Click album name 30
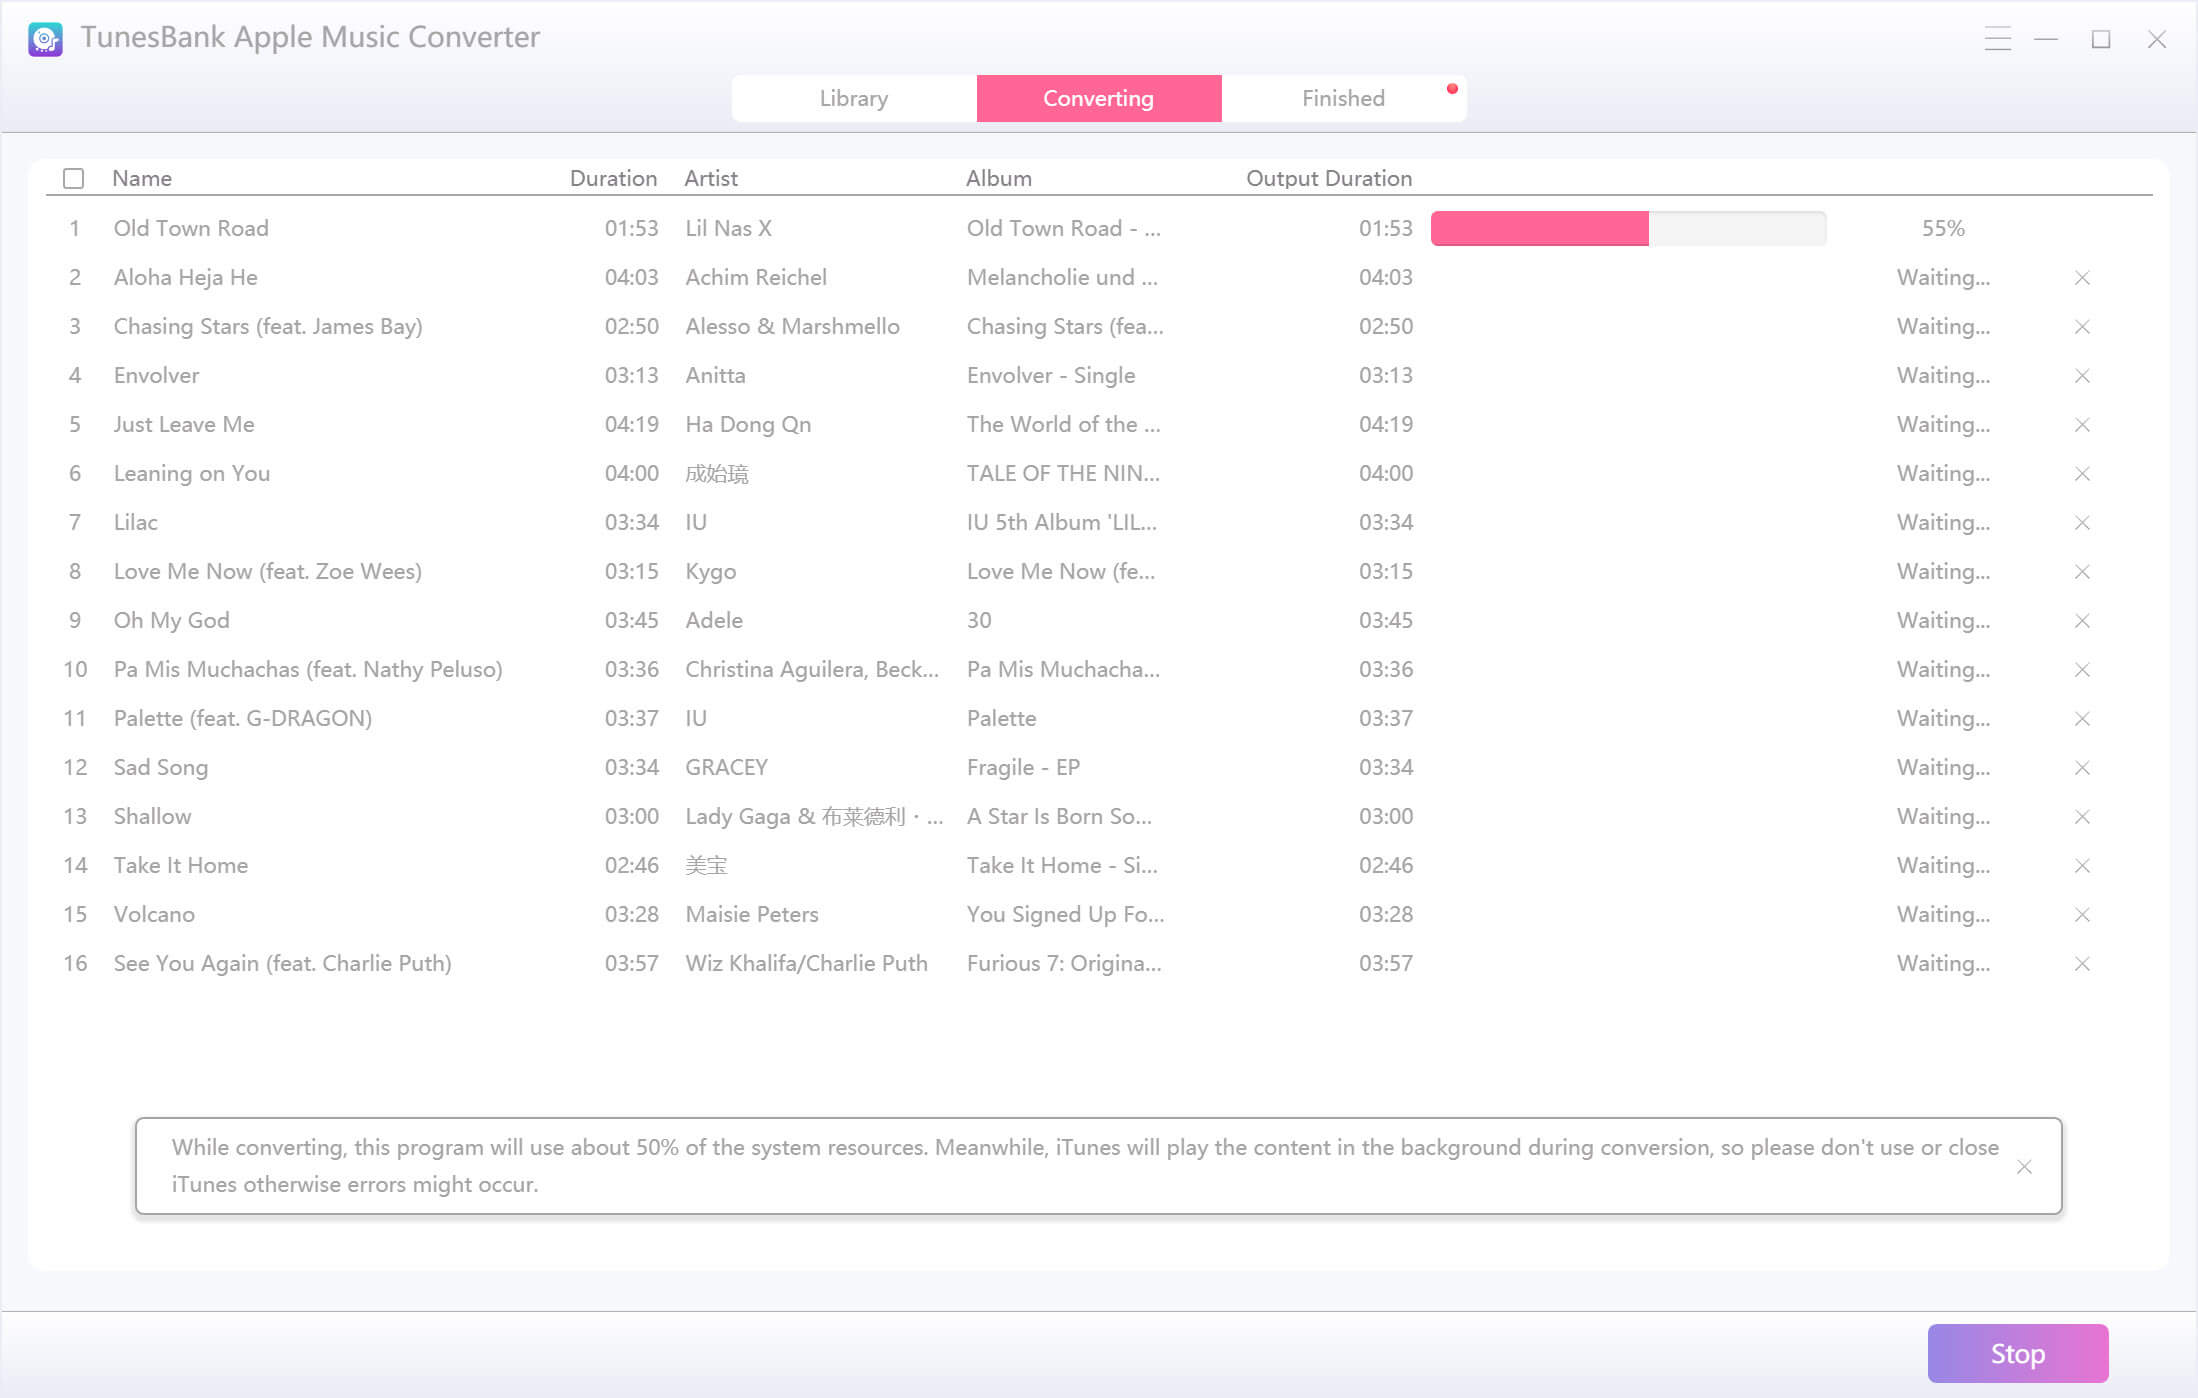This screenshot has width=2198, height=1398. [979, 620]
